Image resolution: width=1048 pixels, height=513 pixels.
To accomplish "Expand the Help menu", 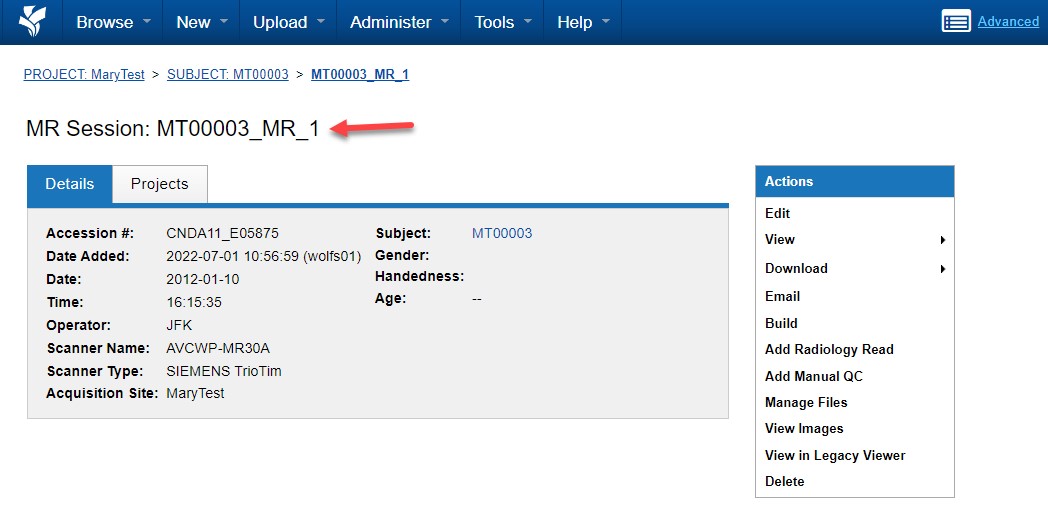I will click(583, 22).
